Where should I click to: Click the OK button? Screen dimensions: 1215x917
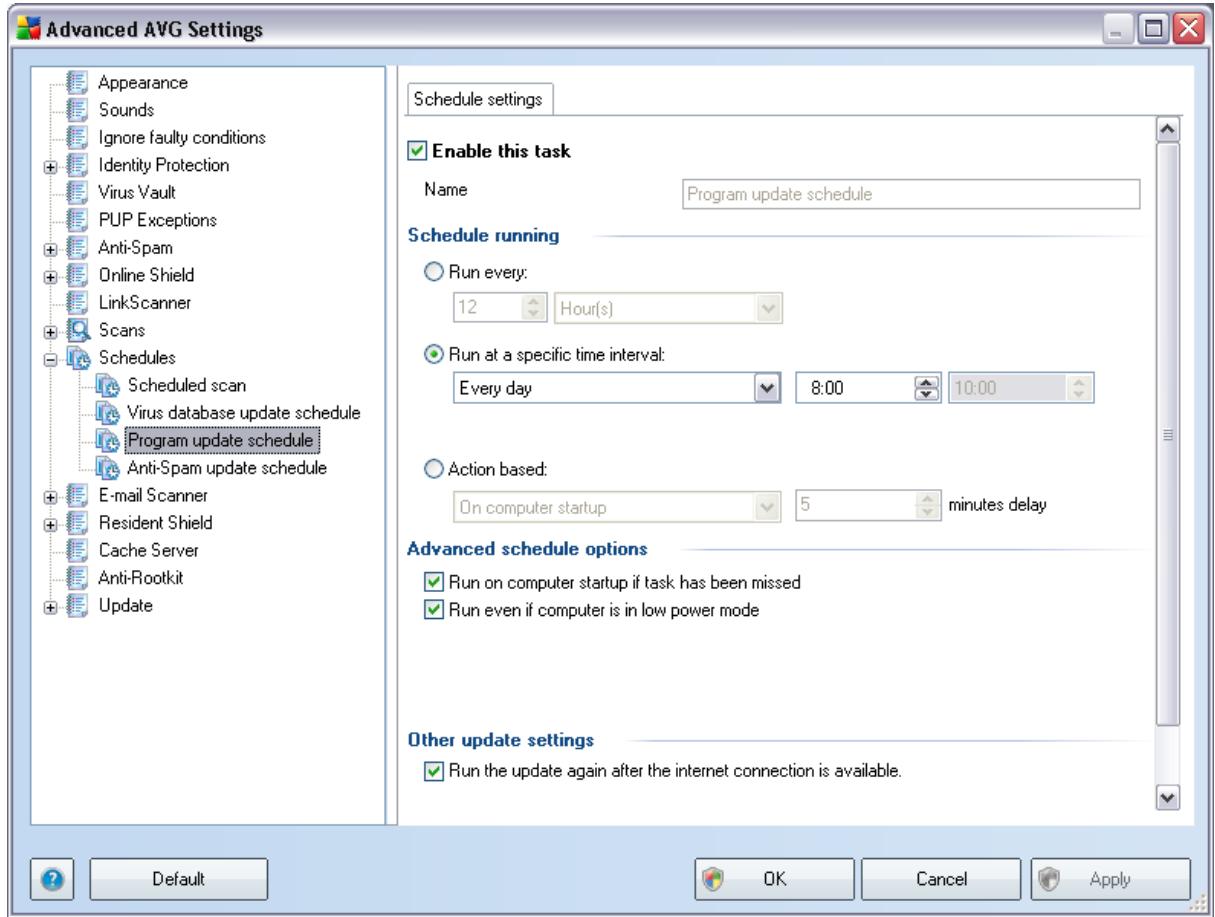[x=774, y=879]
